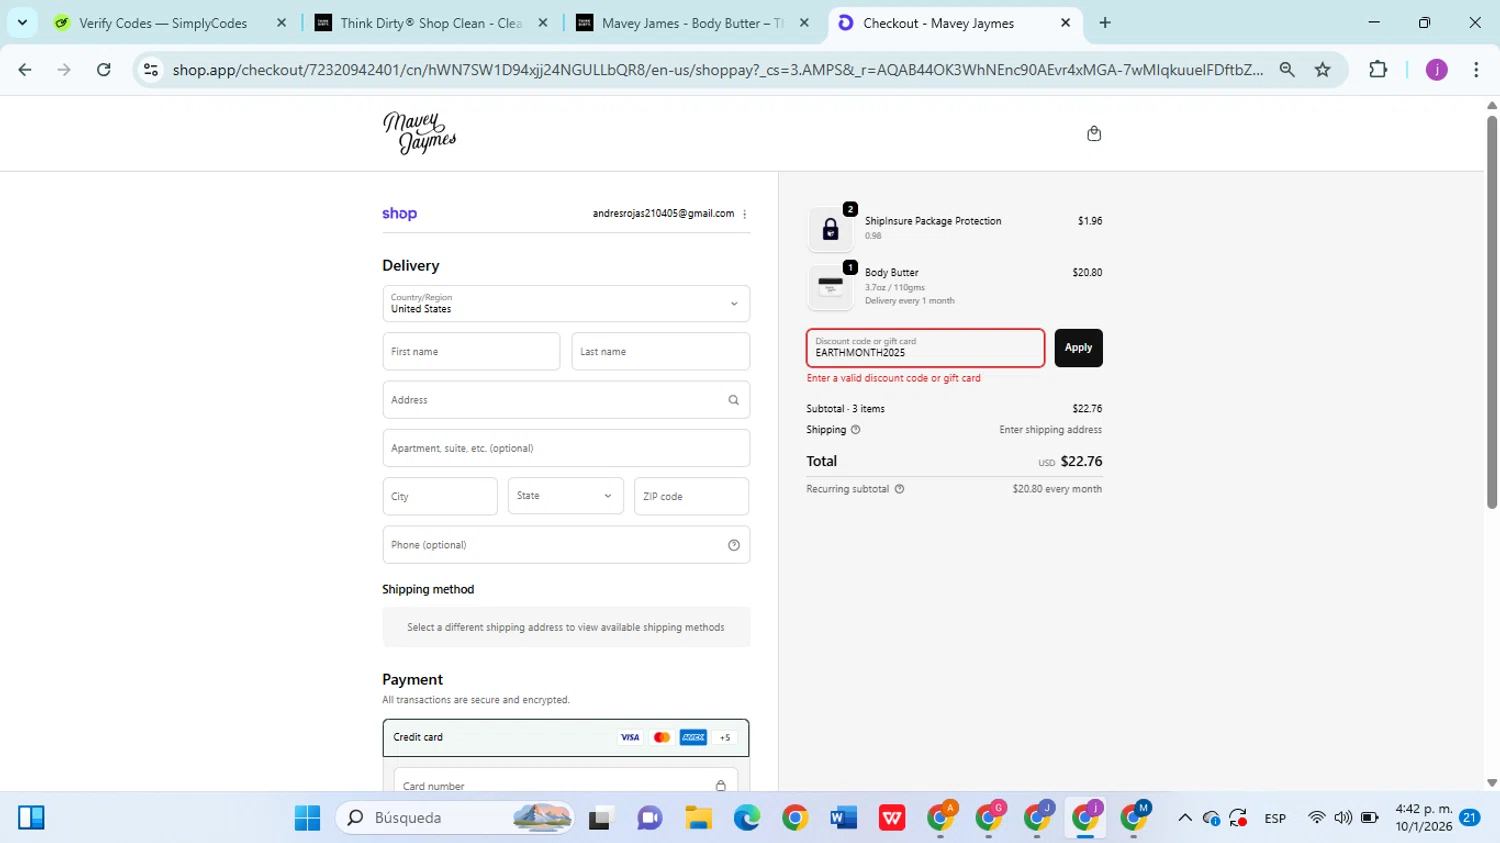Viewport: 1500px width, 843px height.
Task: Open a new browser tab
Action: pyautogui.click(x=1105, y=22)
